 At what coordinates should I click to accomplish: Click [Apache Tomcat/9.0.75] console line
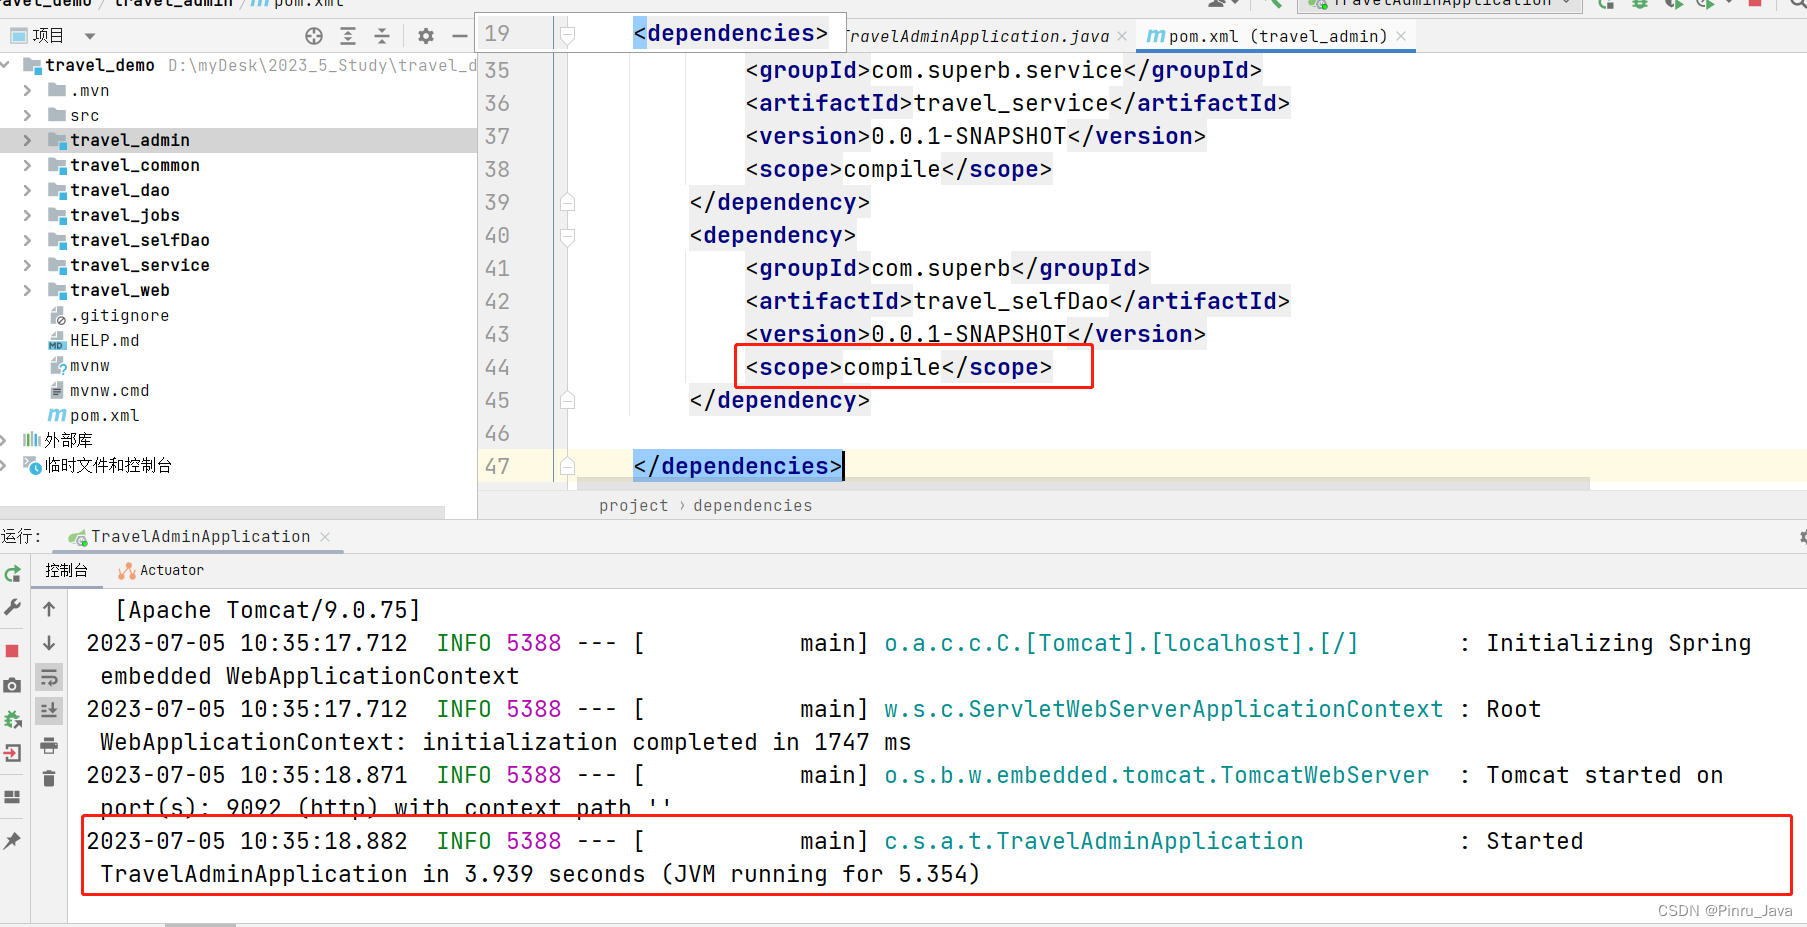[268, 610]
